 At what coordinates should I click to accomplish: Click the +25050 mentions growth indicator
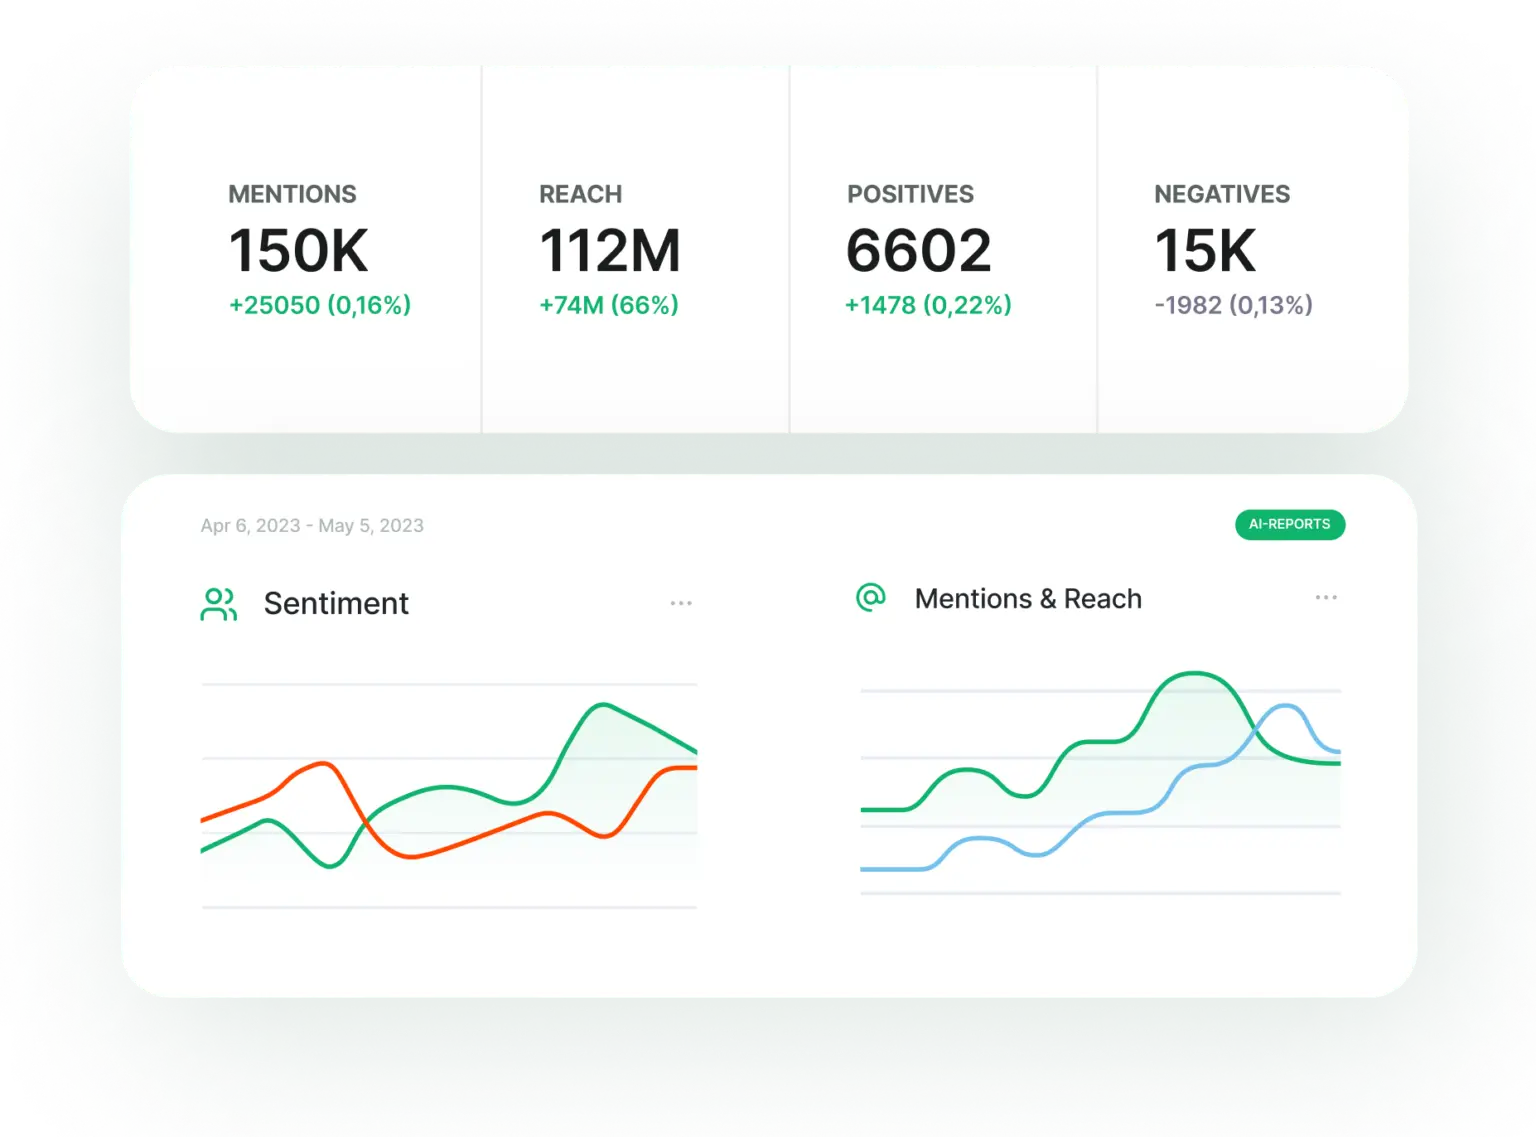(x=320, y=305)
